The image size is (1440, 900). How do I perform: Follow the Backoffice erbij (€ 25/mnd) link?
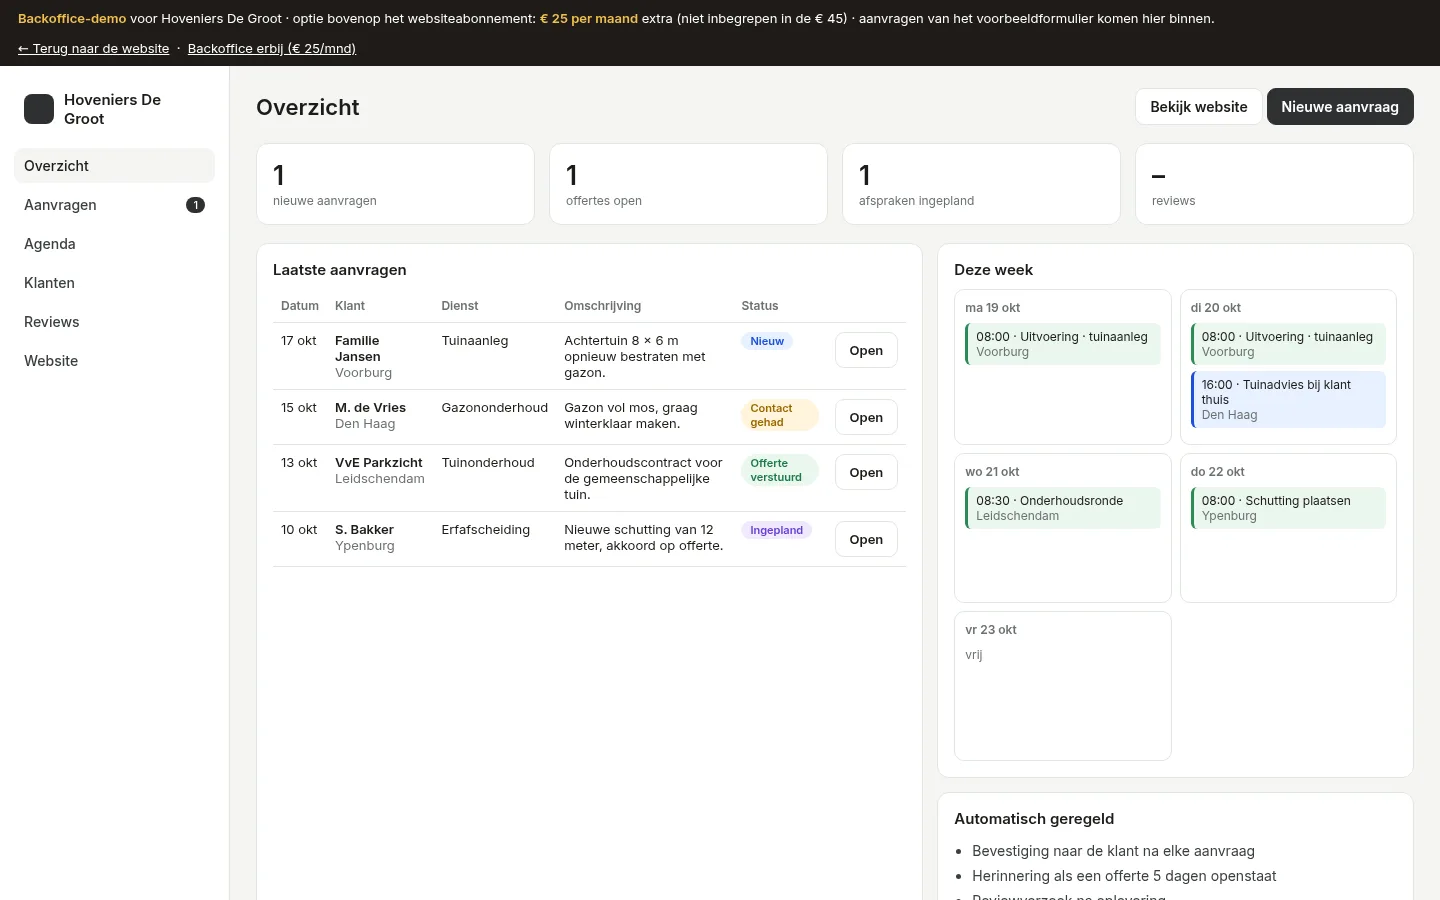coord(272,48)
